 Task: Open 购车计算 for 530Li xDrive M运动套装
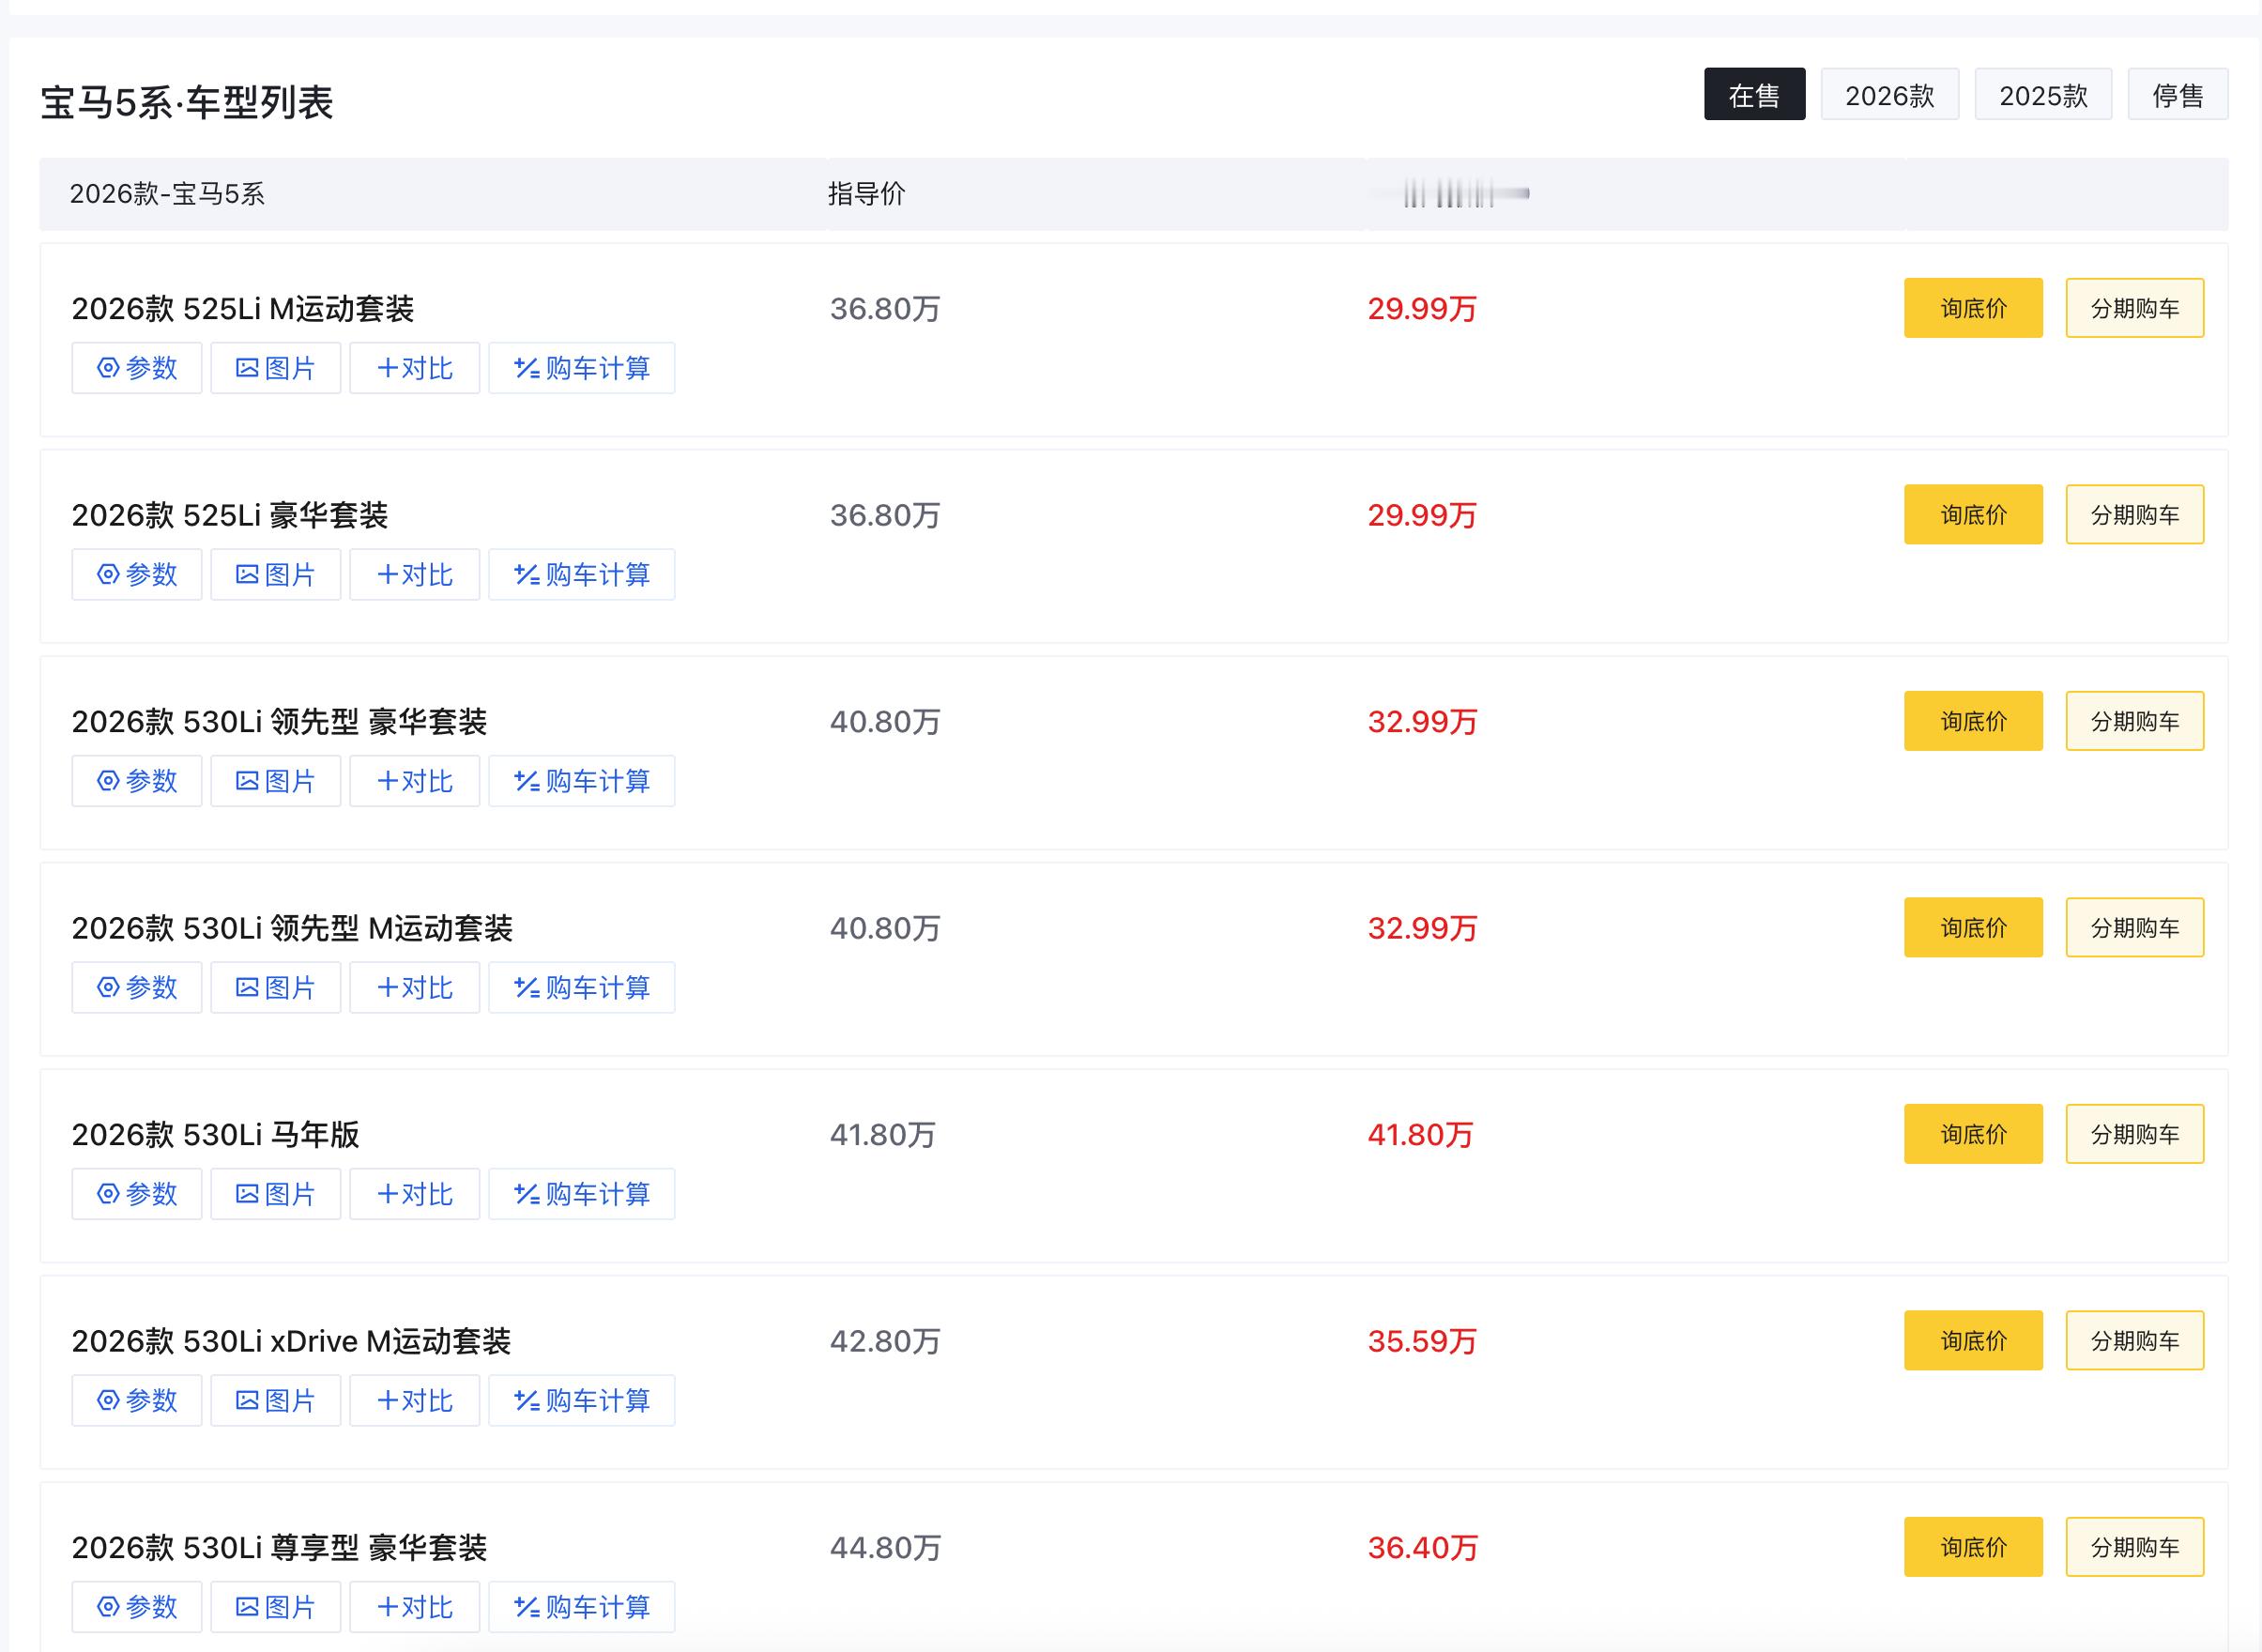pos(582,1400)
